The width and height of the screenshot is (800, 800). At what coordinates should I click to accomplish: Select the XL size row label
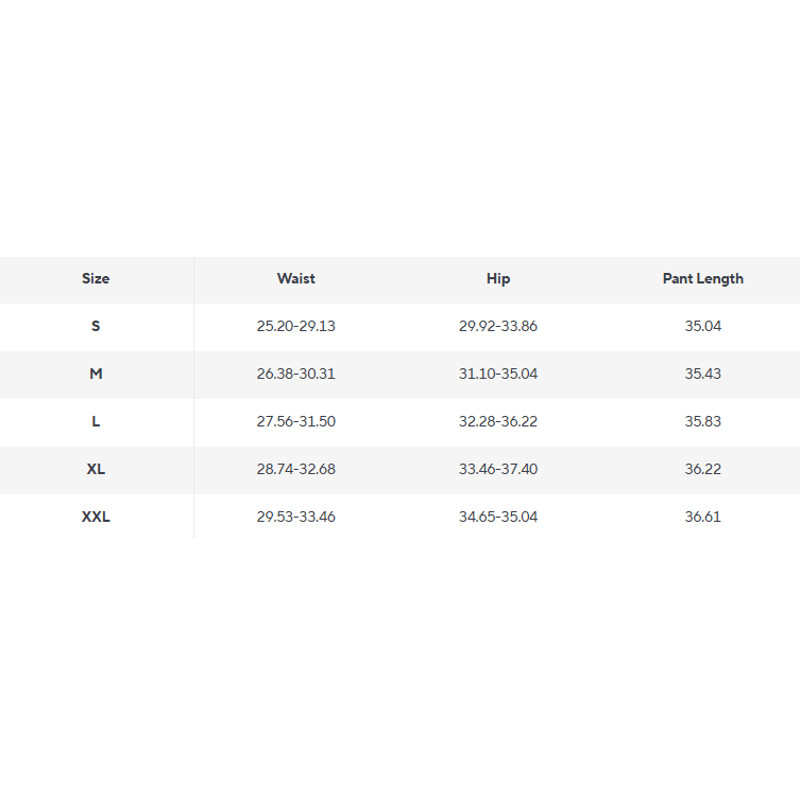click(x=96, y=469)
